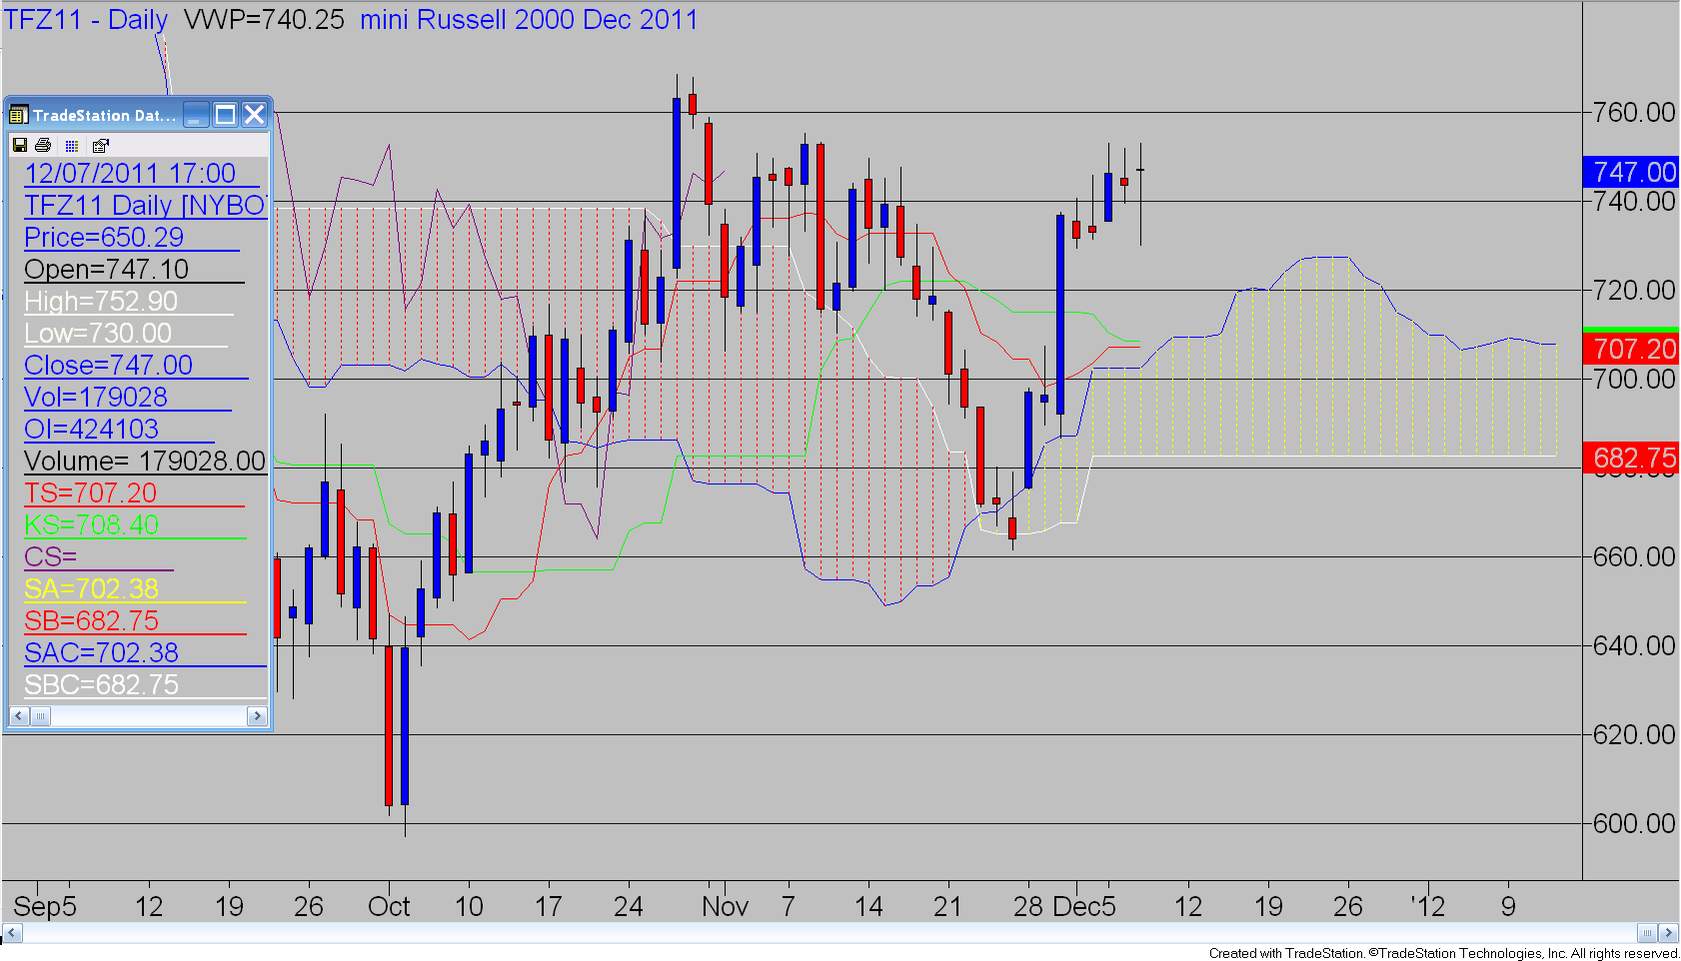
Task: Click the grid dots icon in Data Window toolbar
Action: [72, 145]
